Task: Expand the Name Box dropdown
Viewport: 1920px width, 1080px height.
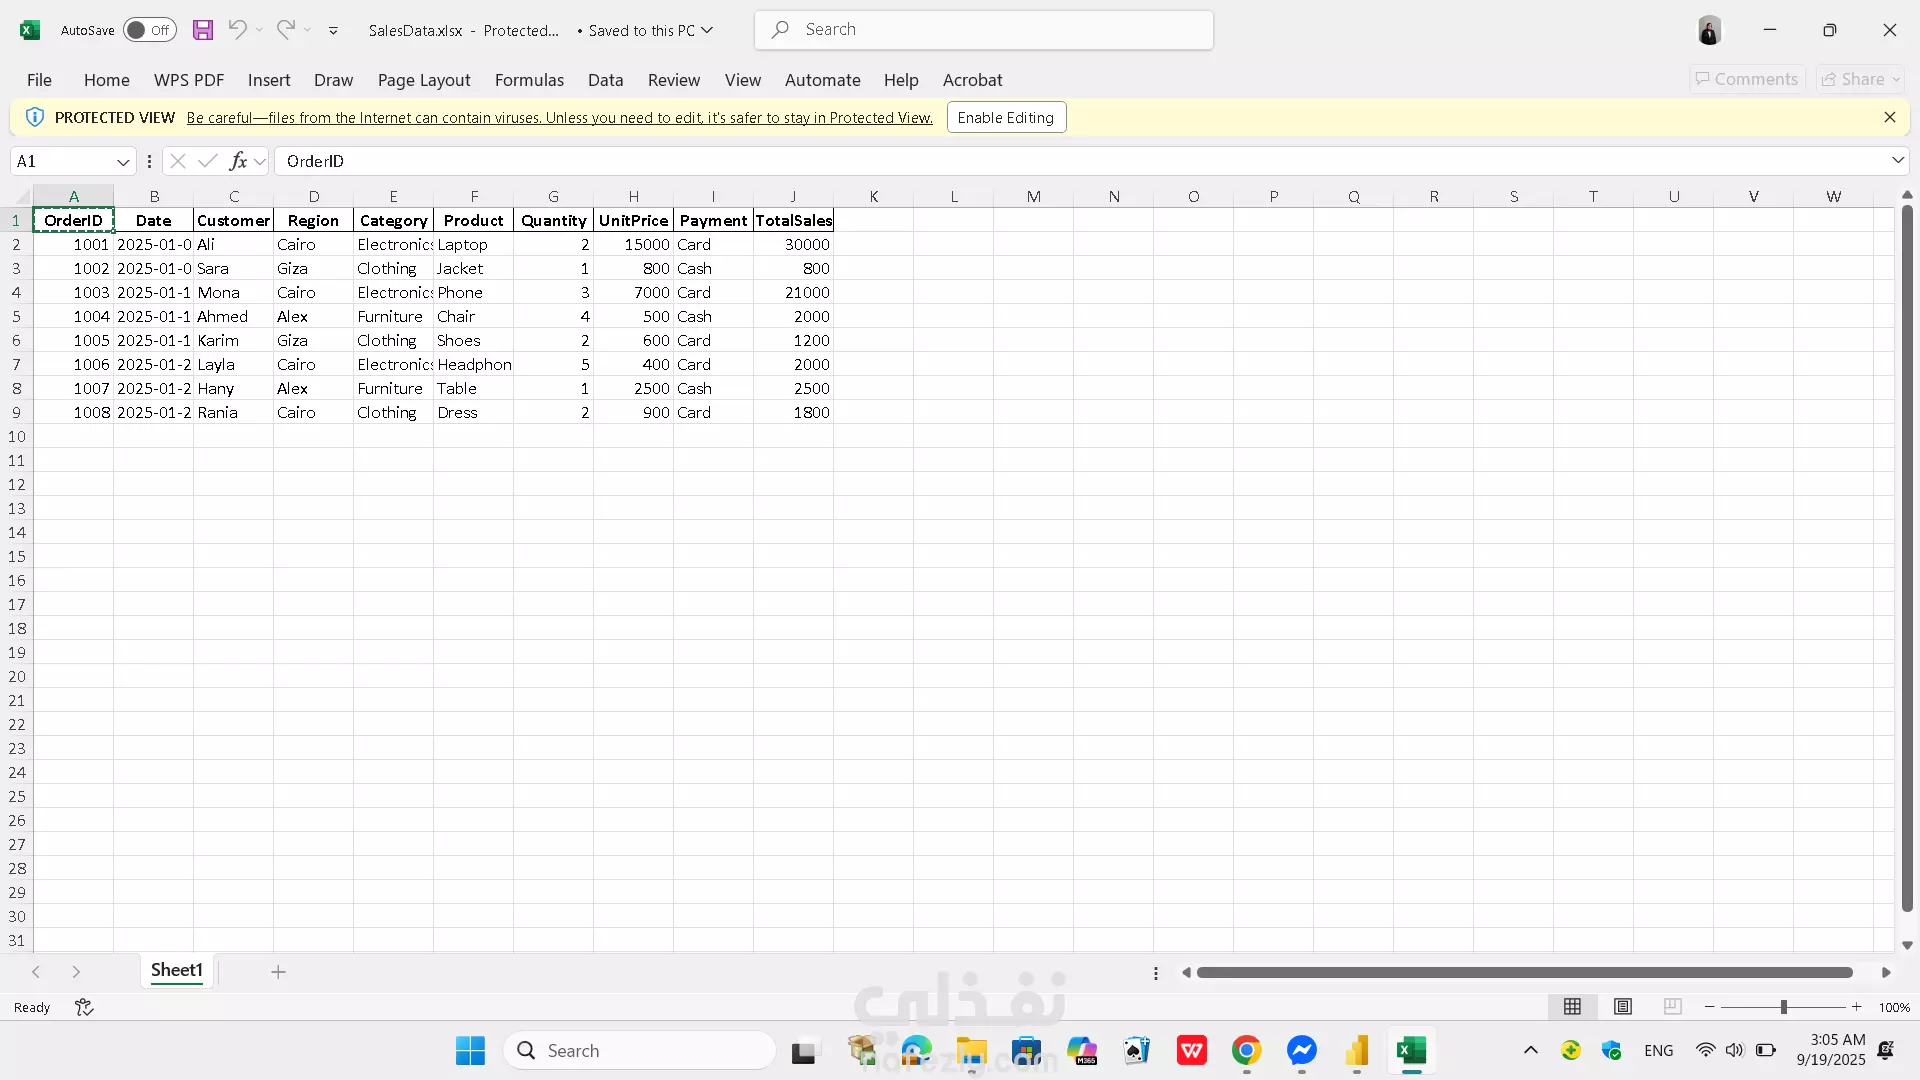Action: coord(123,162)
